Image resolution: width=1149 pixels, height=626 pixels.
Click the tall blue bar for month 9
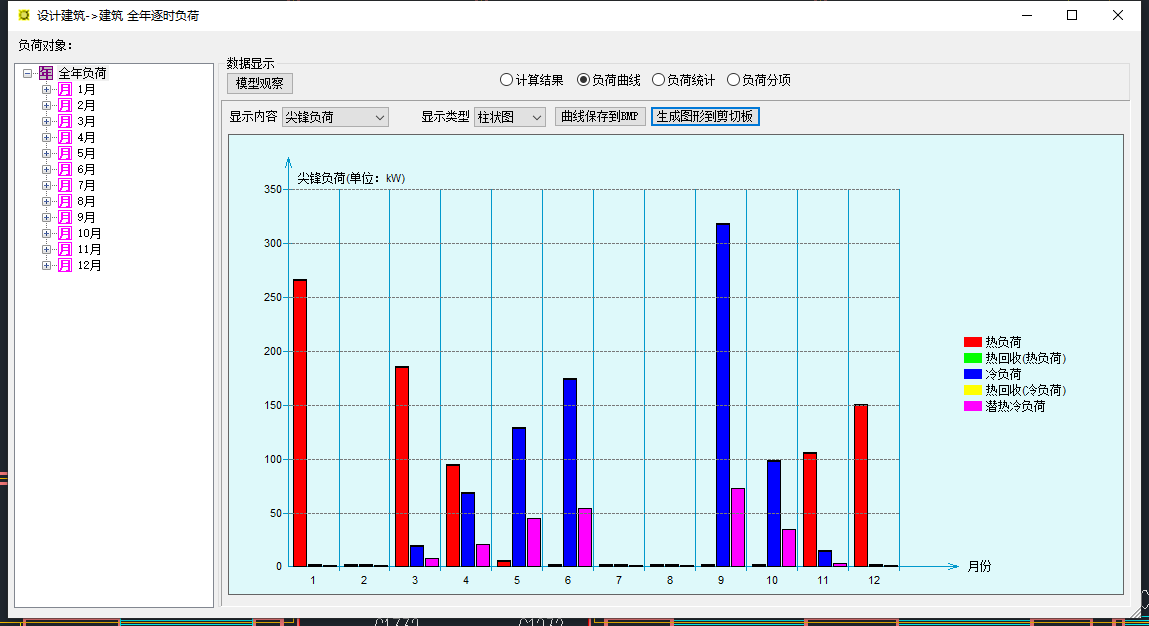pyautogui.click(x=723, y=394)
